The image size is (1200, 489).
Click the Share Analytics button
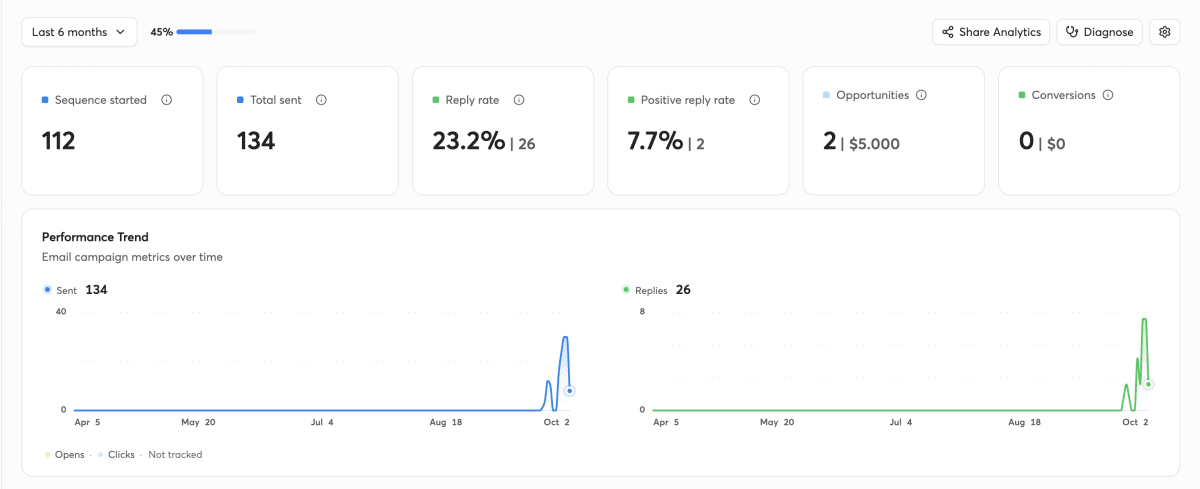coord(991,32)
